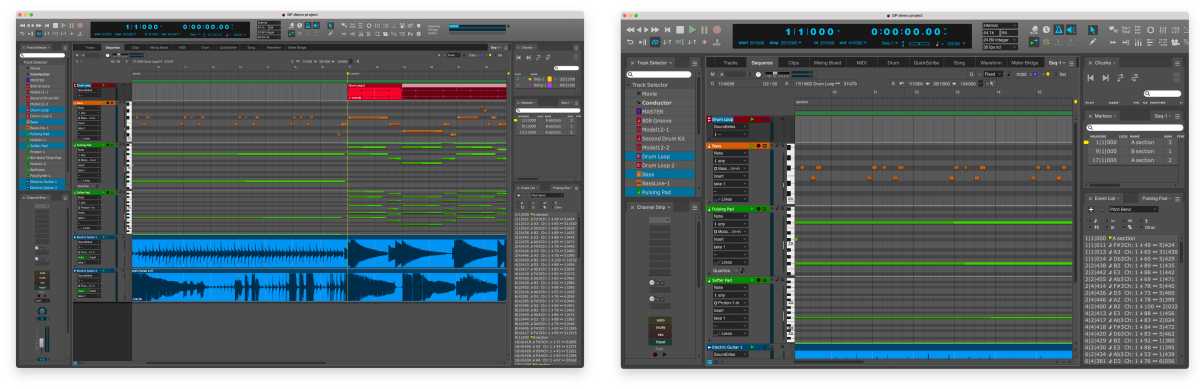The width and height of the screenshot is (1200, 389).
Task: Toggle rec button in right window Channel Strip
Action: pos(660,335)
